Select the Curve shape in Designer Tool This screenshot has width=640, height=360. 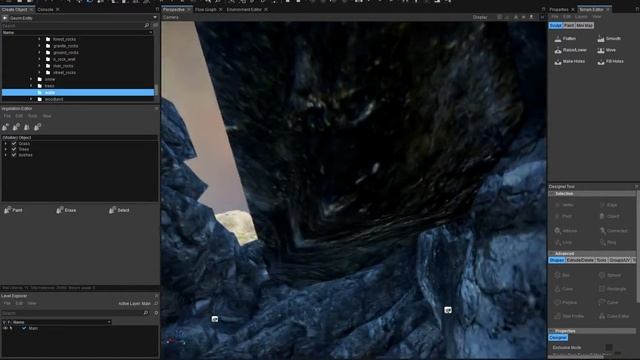609,302
